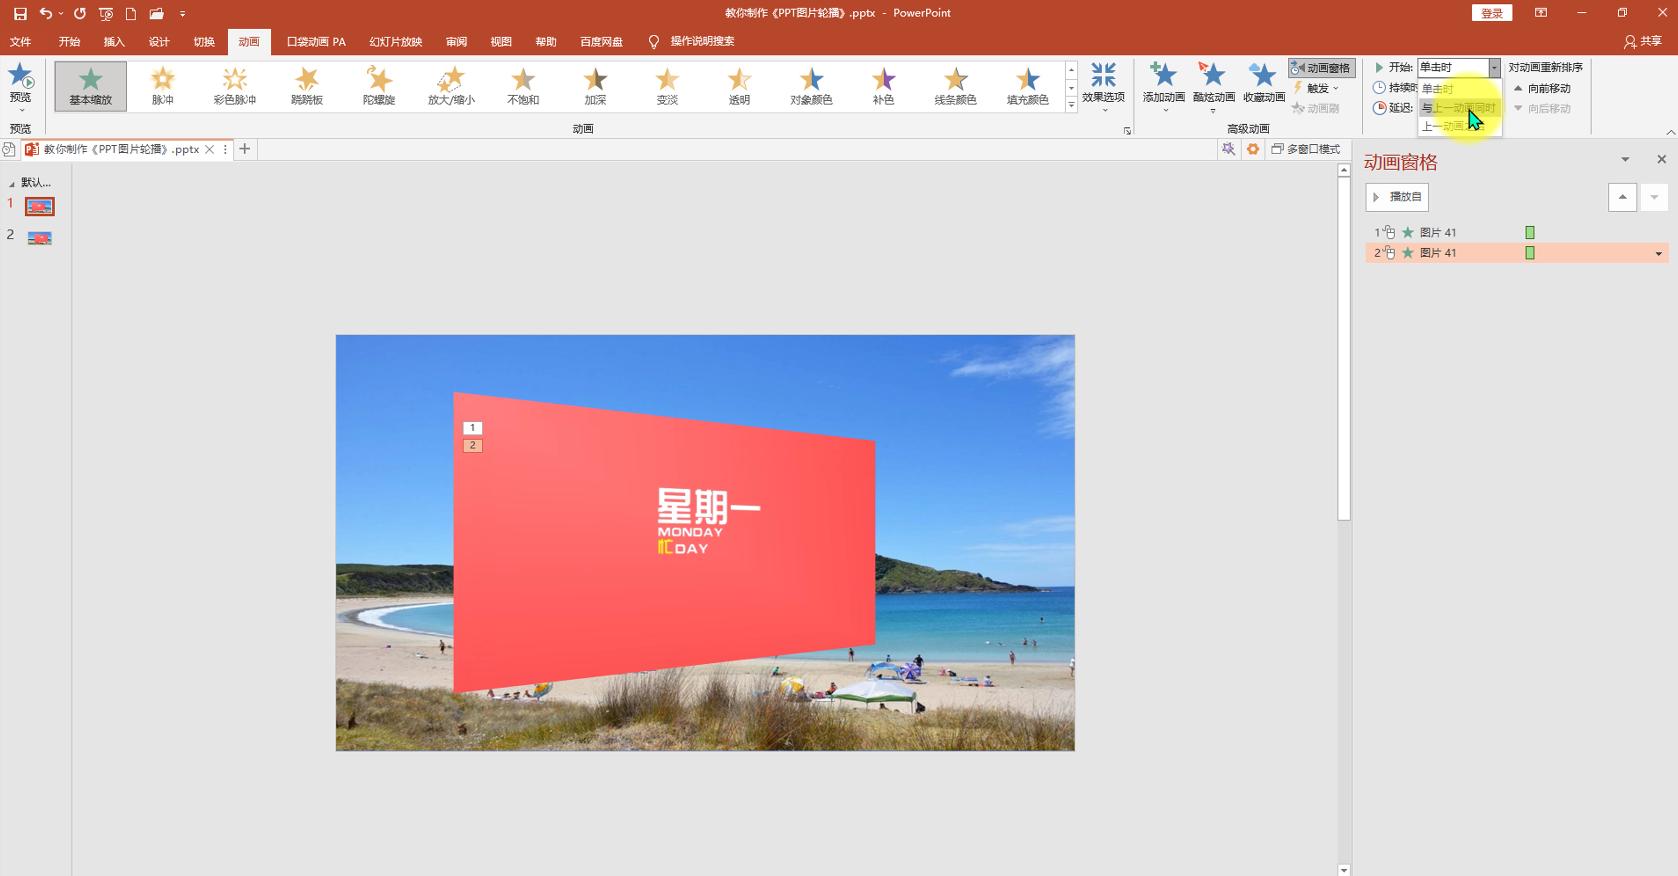
Task: Choose the 放大/缩小 animation effect
Action: (451, 85)
